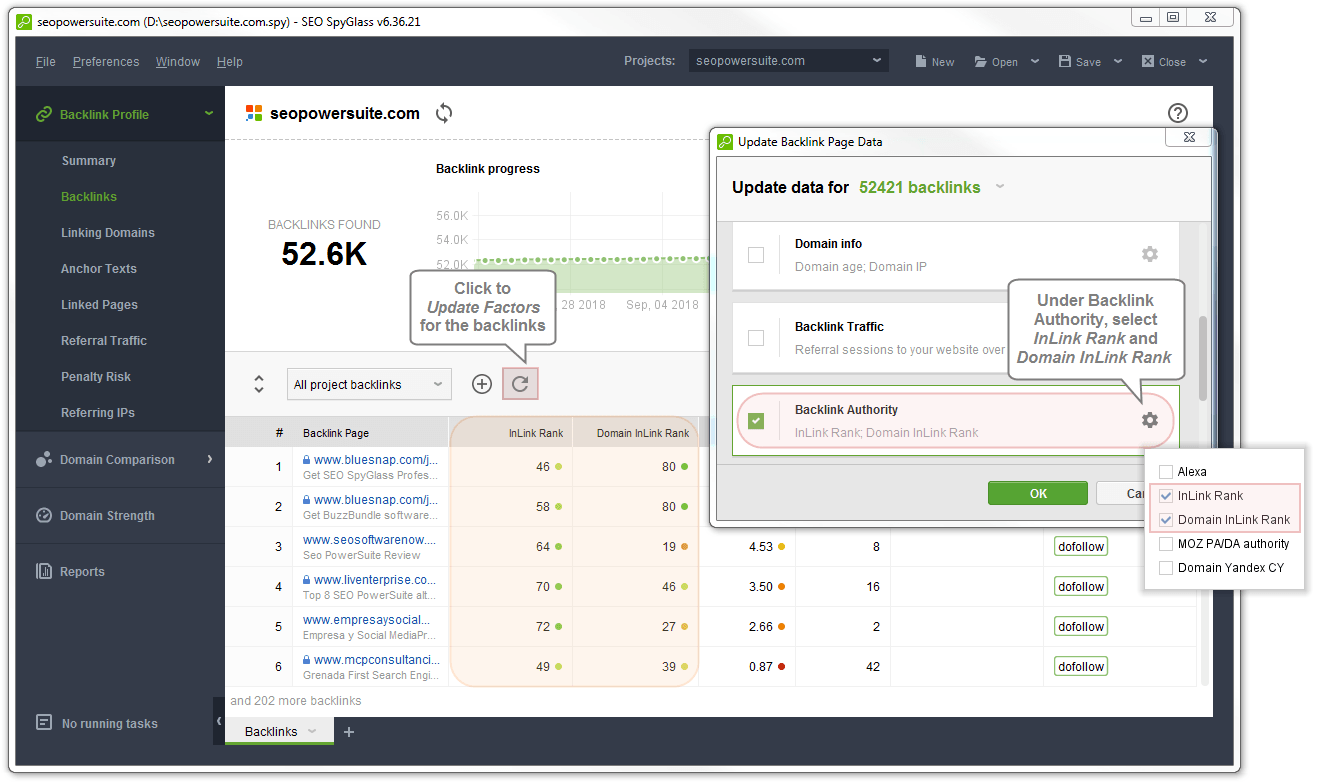Collapse the Backlink Profile section chevron

209,113
